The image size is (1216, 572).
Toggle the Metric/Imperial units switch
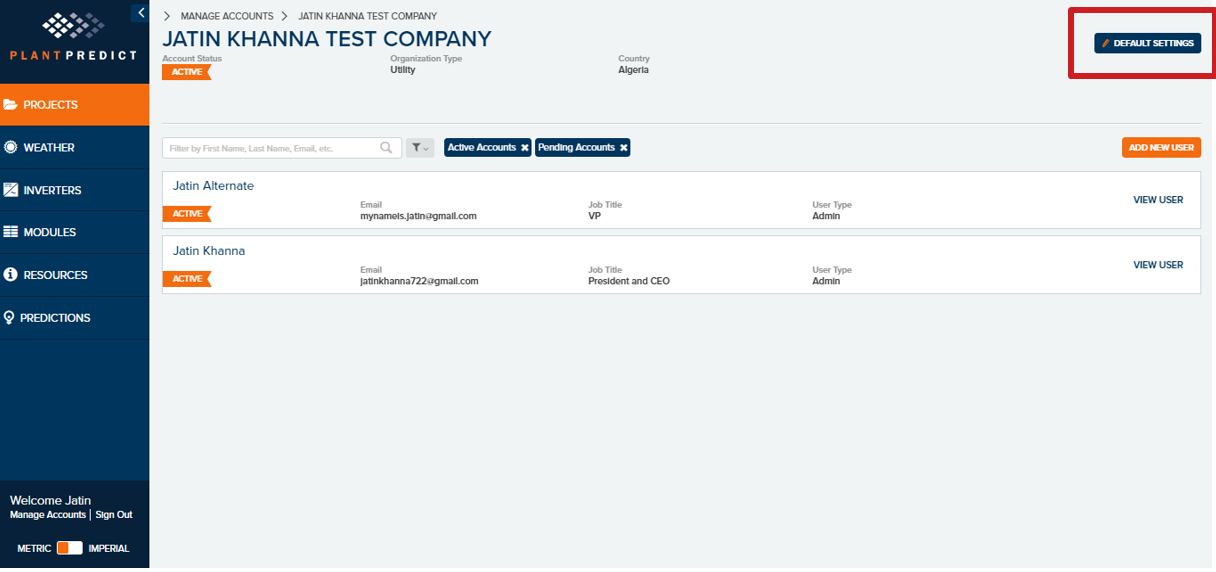69,548
